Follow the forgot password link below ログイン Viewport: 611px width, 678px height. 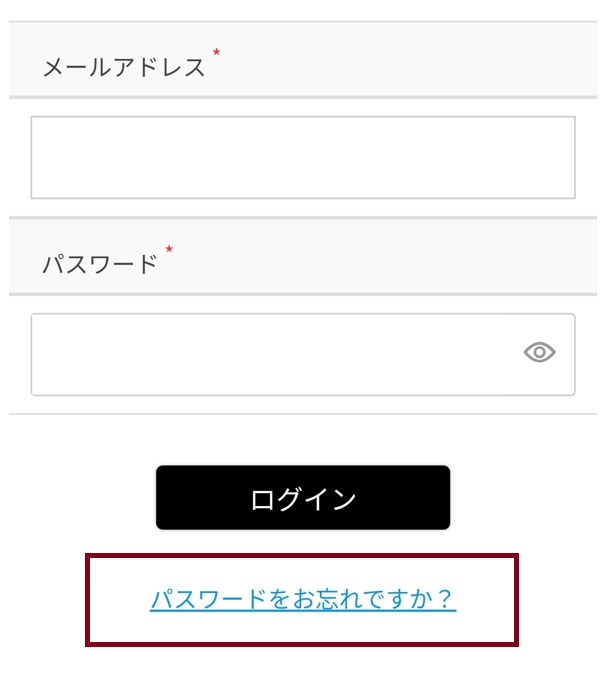[303, 599]
